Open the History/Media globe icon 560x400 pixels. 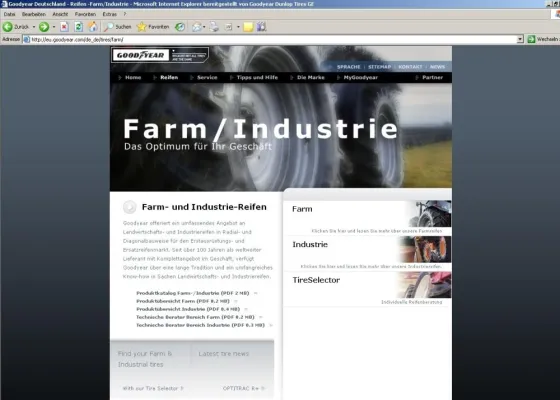pyautogui.click(x=180, y=27)
